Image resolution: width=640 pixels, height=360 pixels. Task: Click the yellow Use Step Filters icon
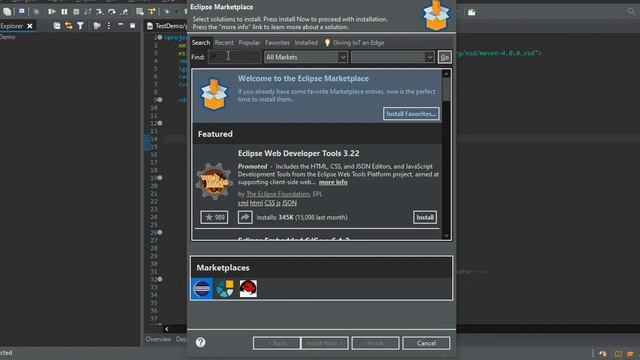pos(151,12)
